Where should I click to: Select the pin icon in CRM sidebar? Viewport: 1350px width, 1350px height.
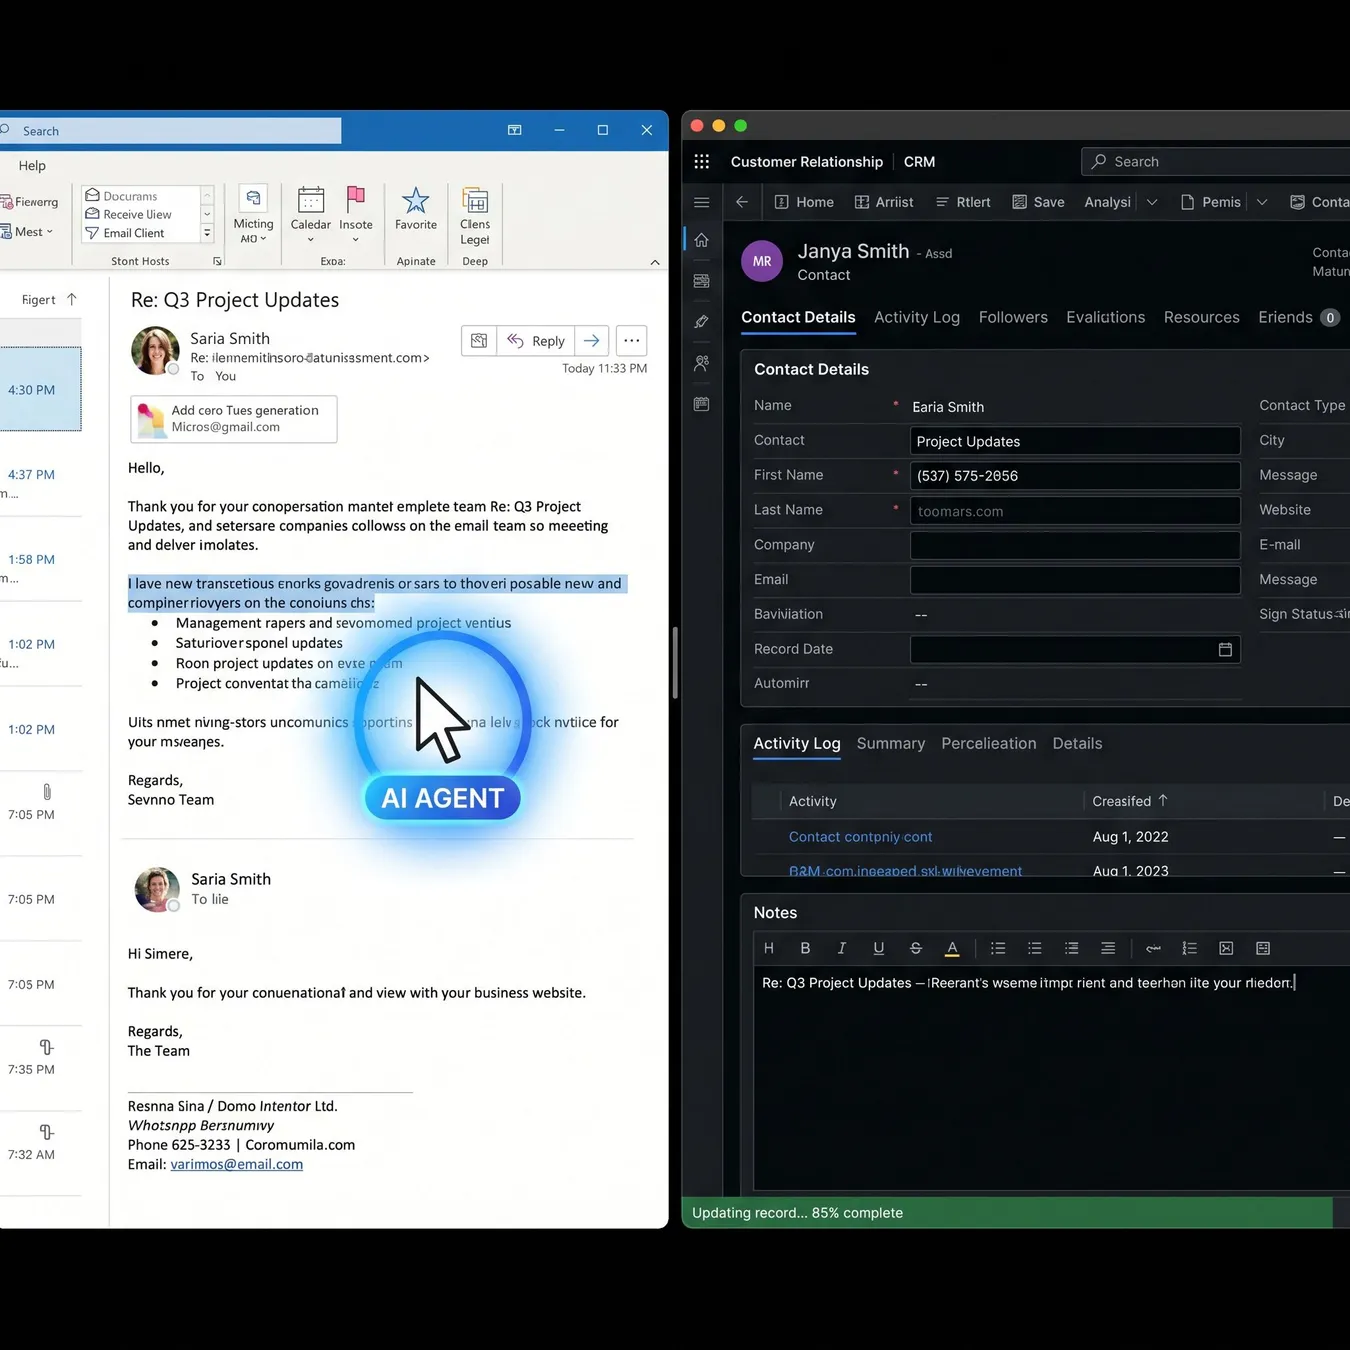click(702, 322)
